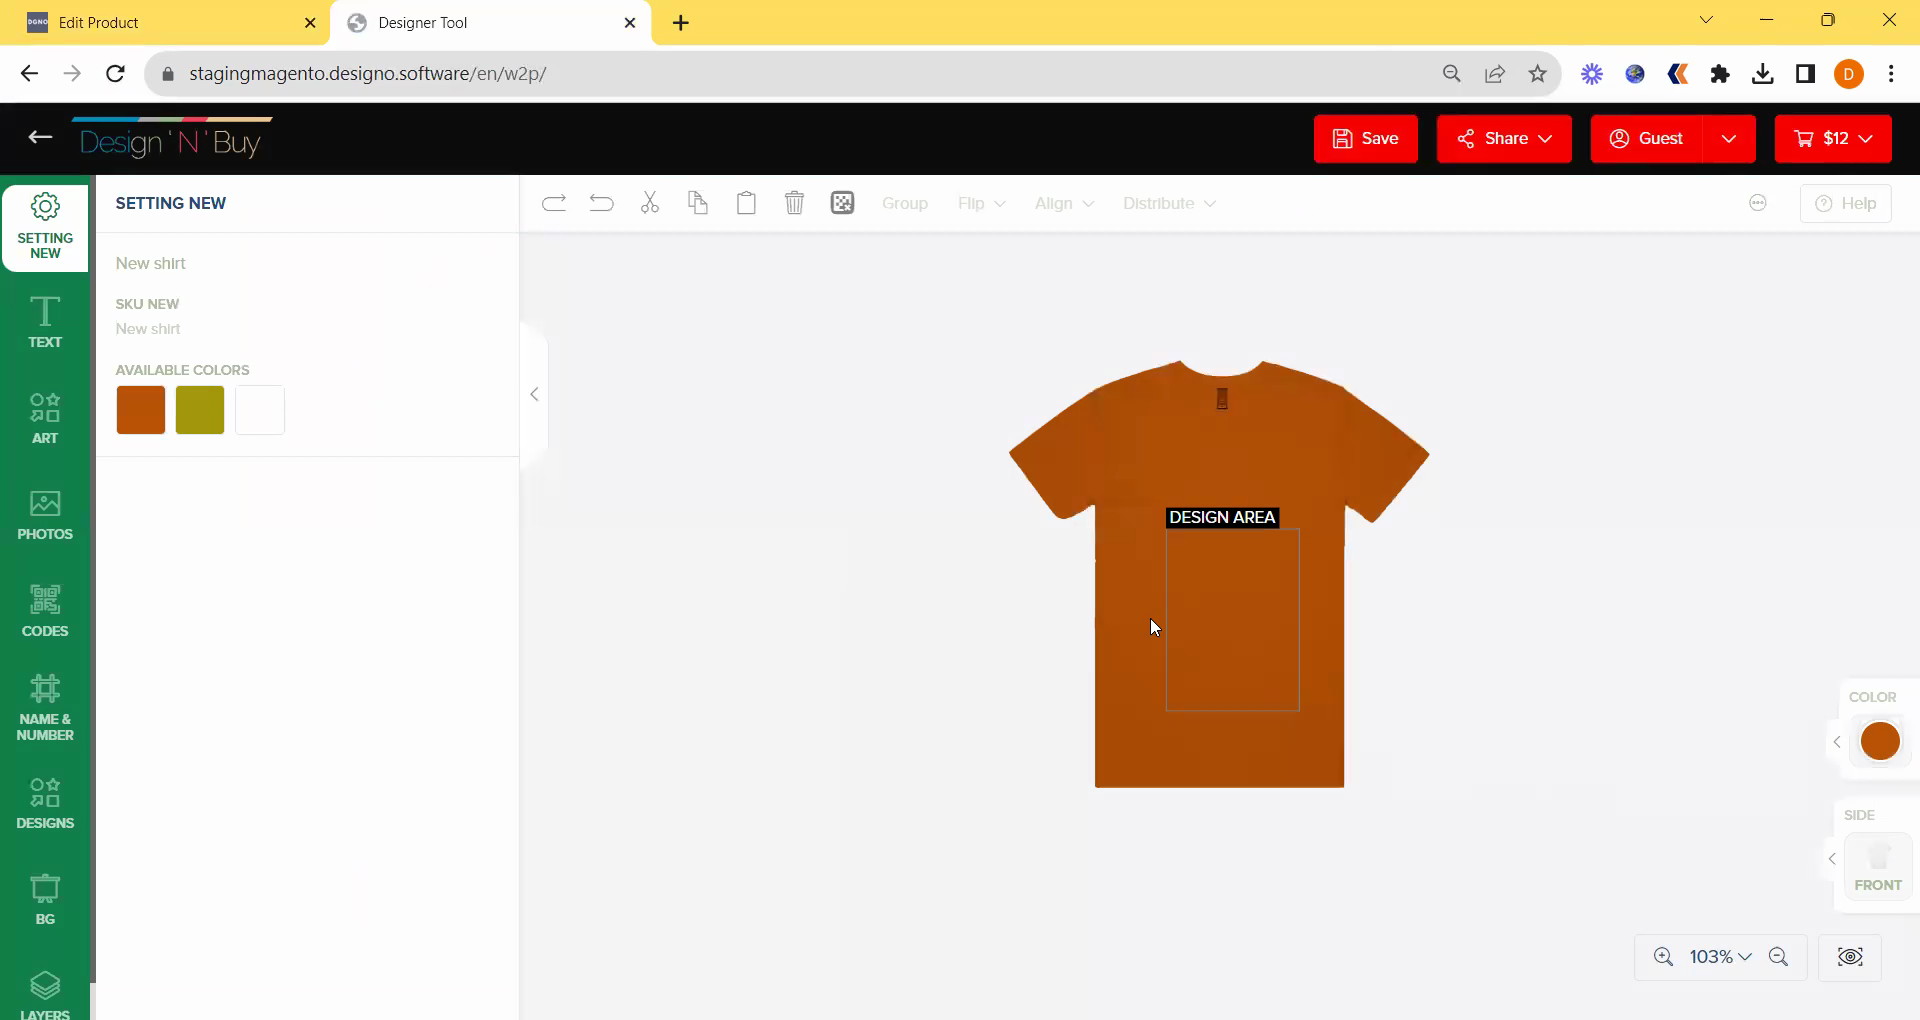Screen dimensions: 1920x1020
Task: Expand the Share dropdown
Action: click(x=1504, y=138)
